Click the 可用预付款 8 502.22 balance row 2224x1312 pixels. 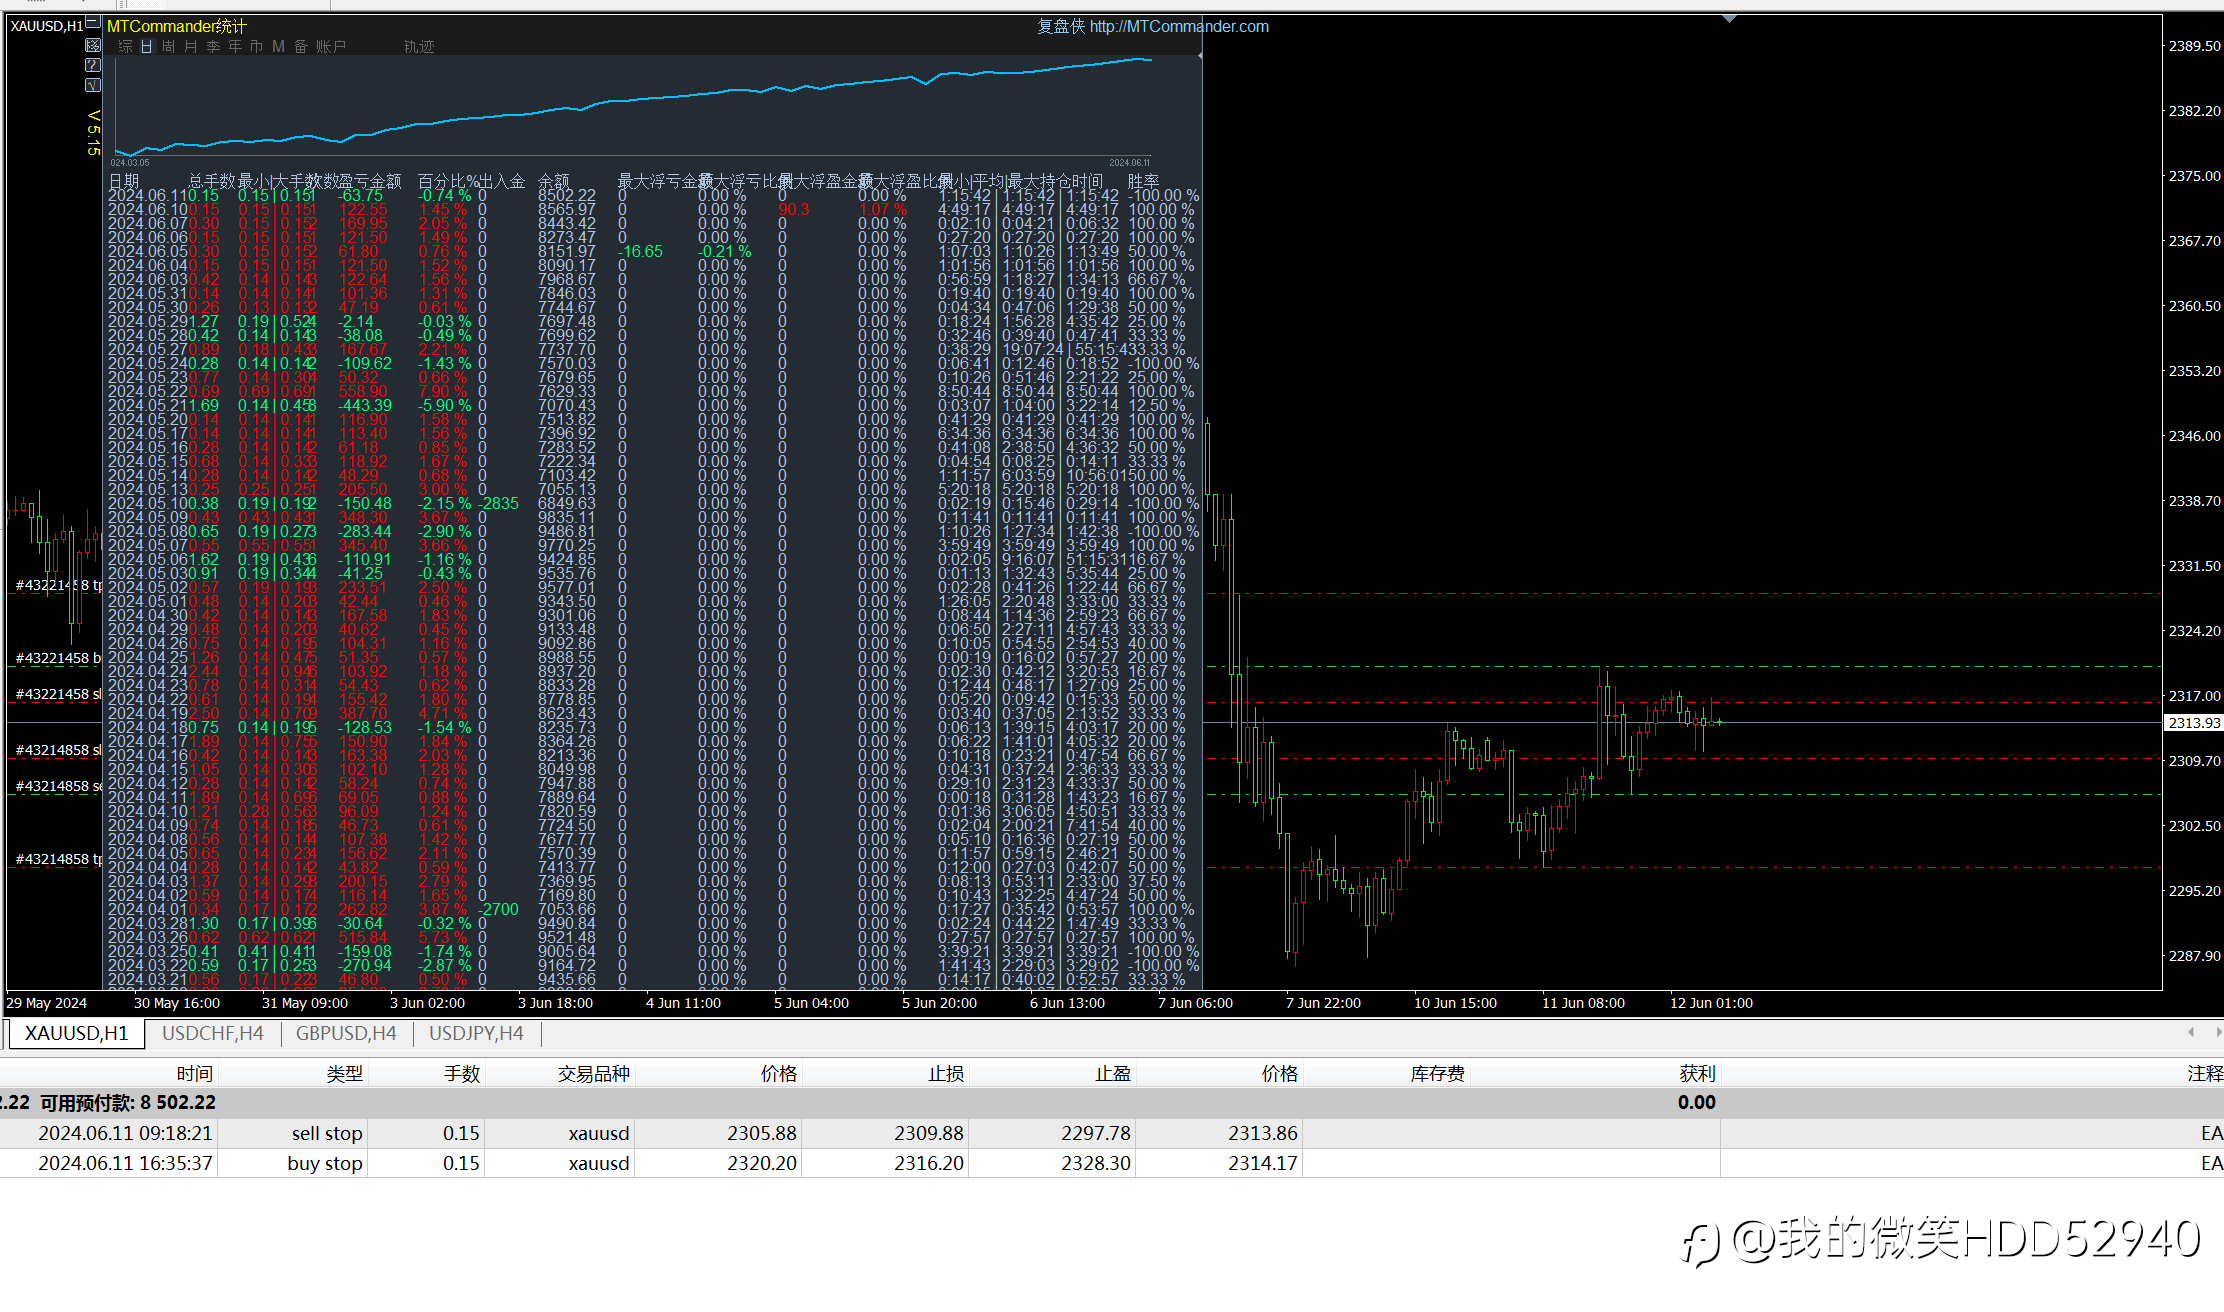click(1112, 1102)
